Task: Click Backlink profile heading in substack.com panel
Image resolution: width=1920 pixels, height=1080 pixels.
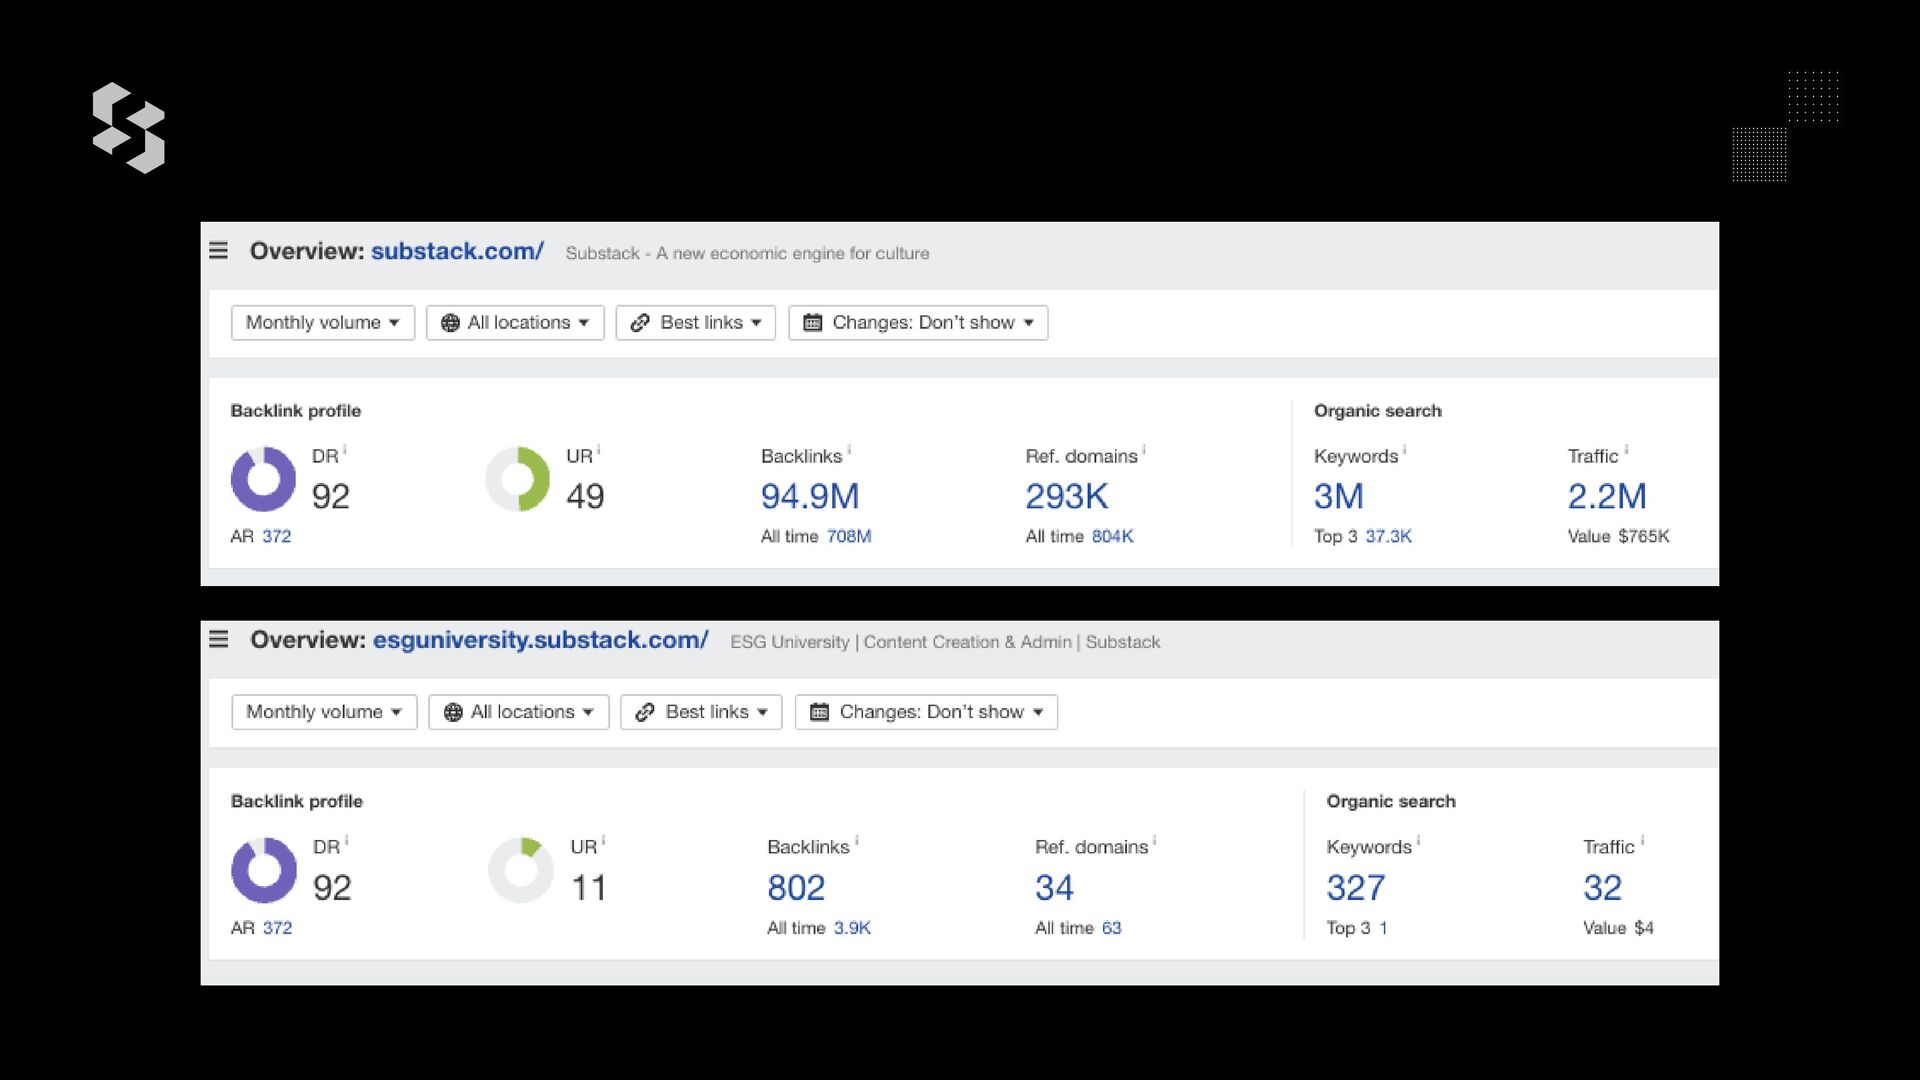Action: (x=296, y=411)
